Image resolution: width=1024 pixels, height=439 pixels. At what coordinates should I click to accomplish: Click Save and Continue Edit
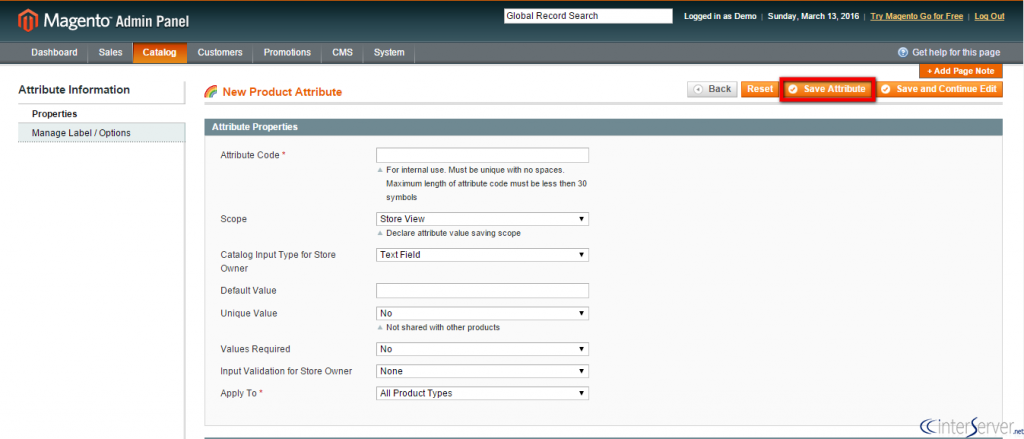point(939,89)
